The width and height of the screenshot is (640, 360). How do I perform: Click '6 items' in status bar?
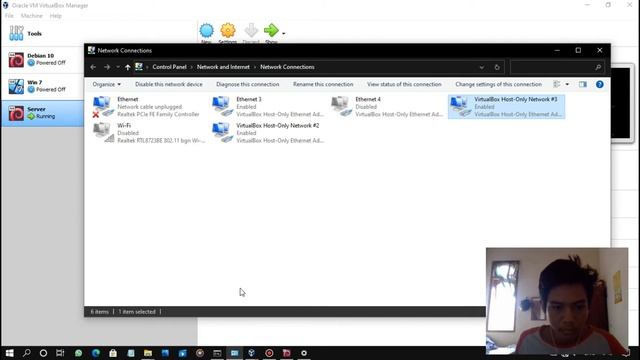pos(100,312)
